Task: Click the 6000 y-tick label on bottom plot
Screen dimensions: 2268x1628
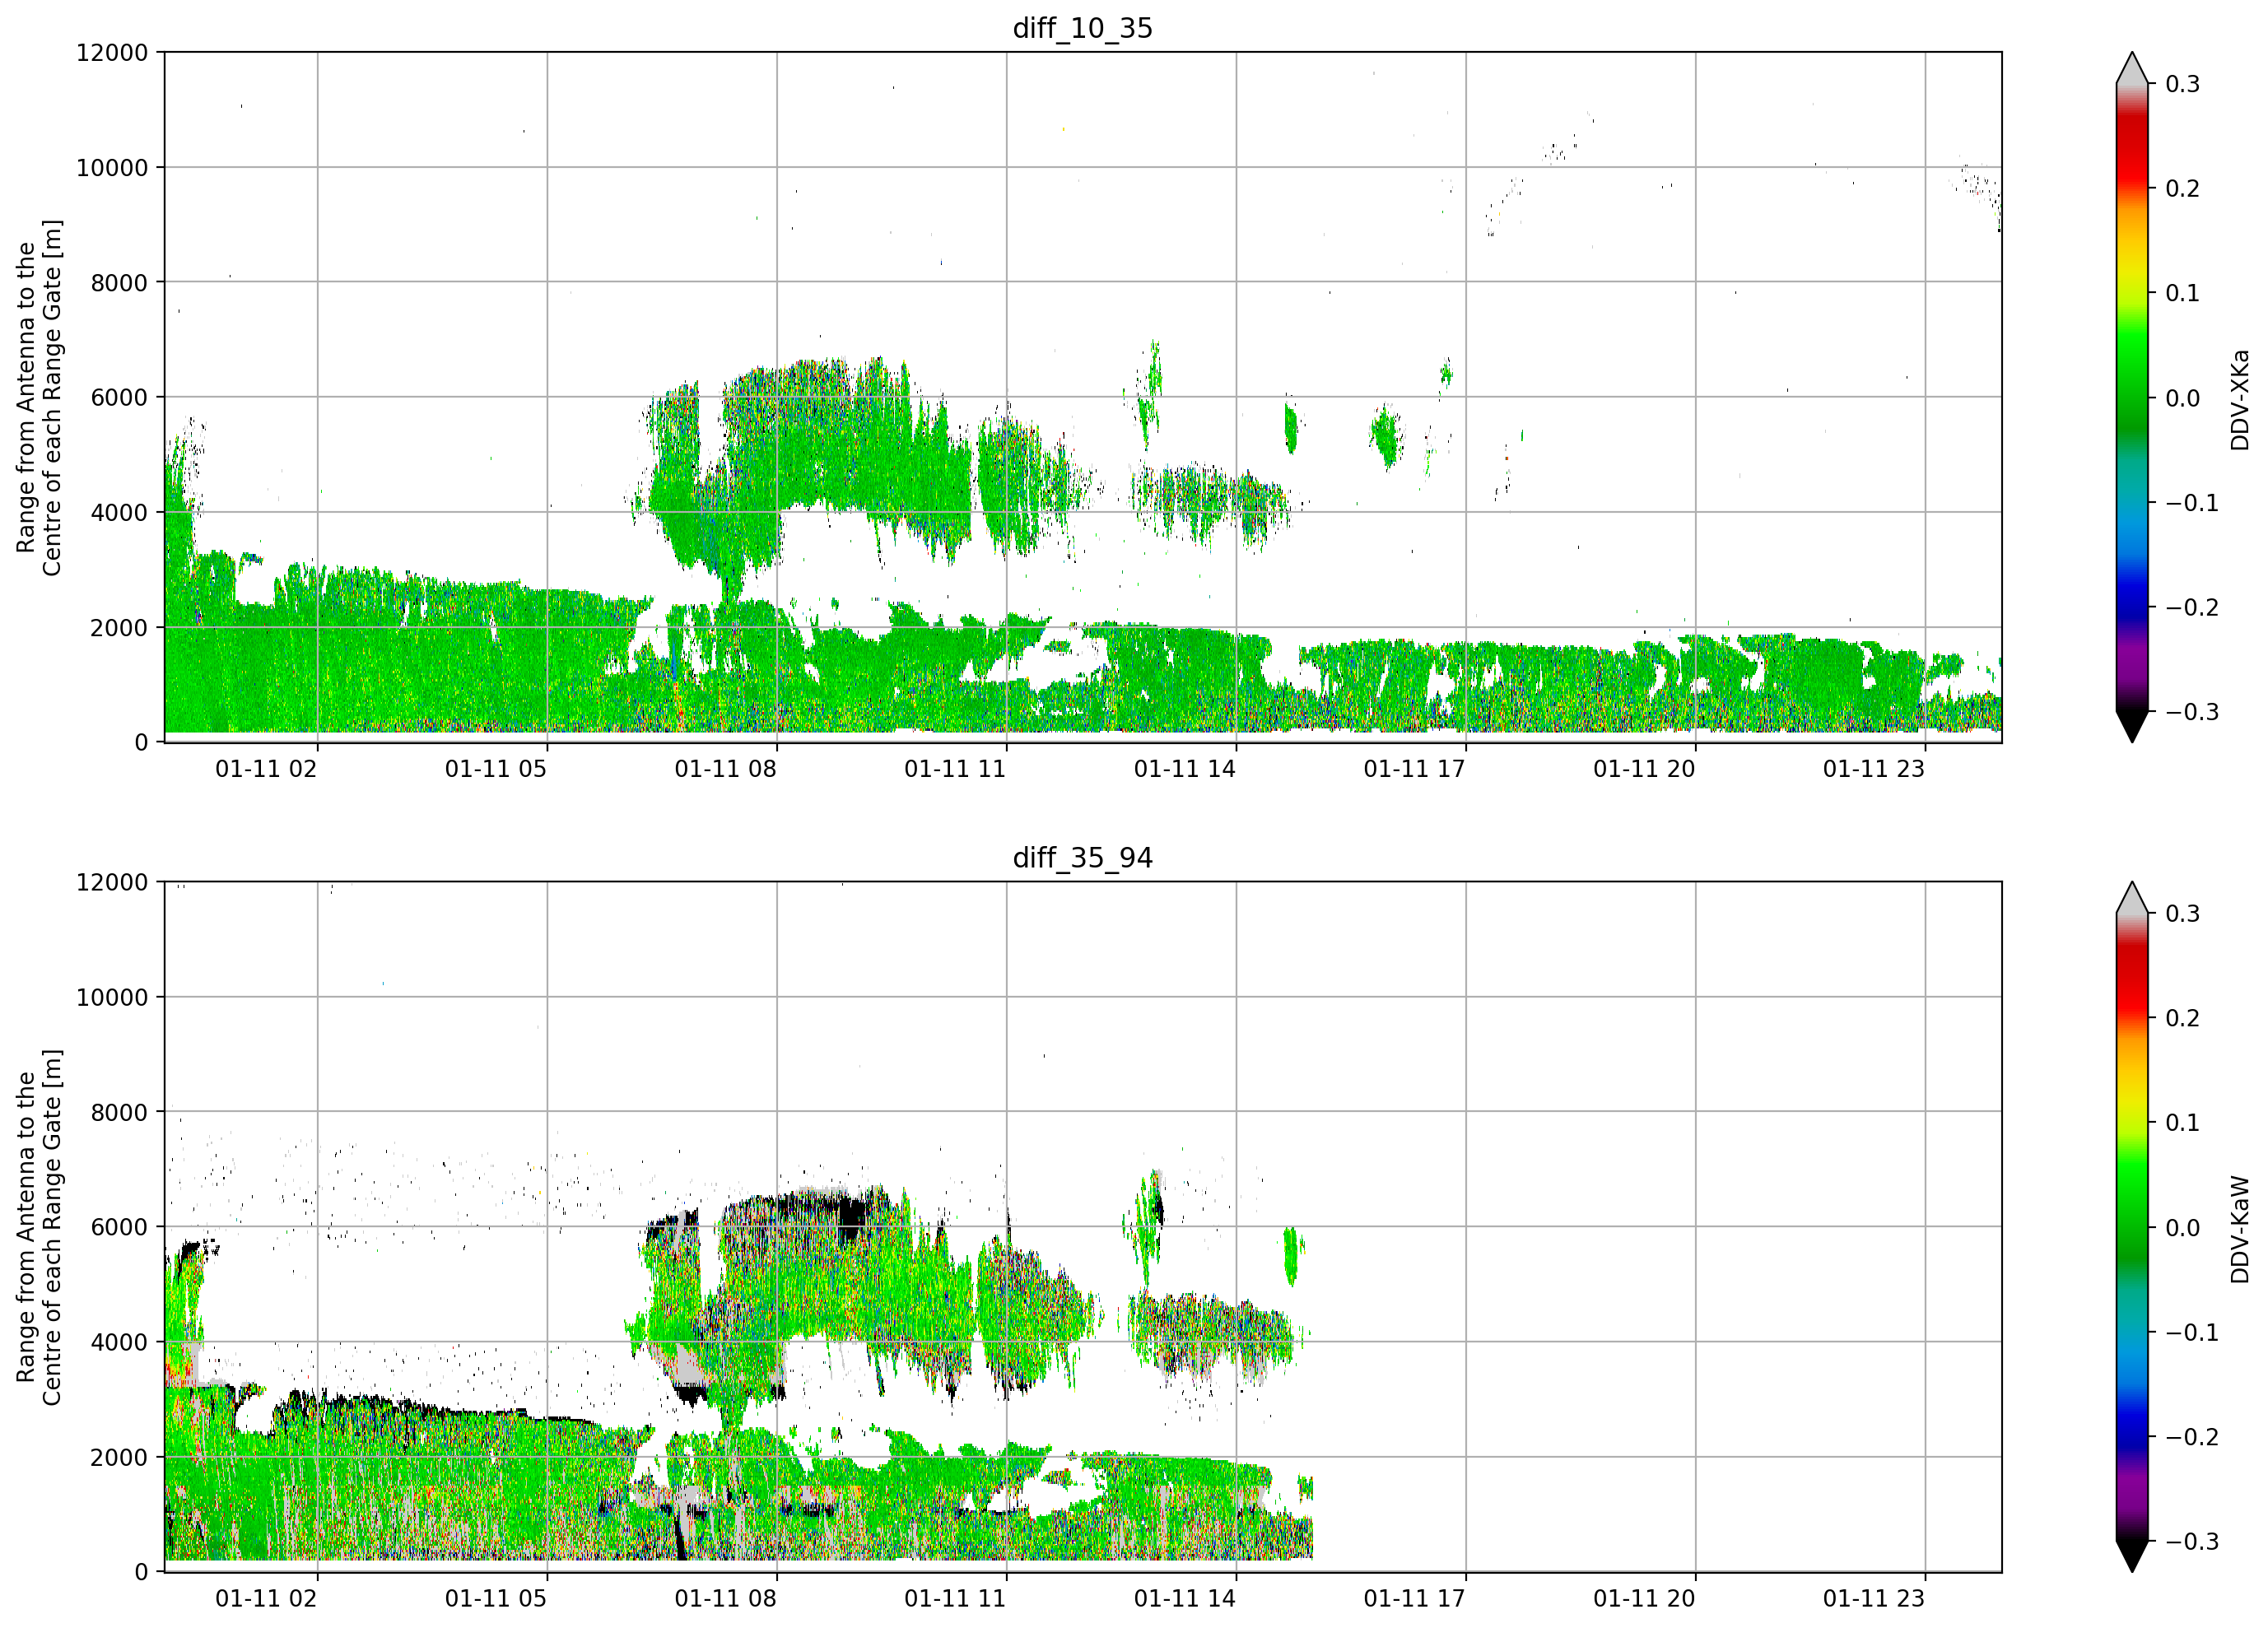Action: [119, 1227]
